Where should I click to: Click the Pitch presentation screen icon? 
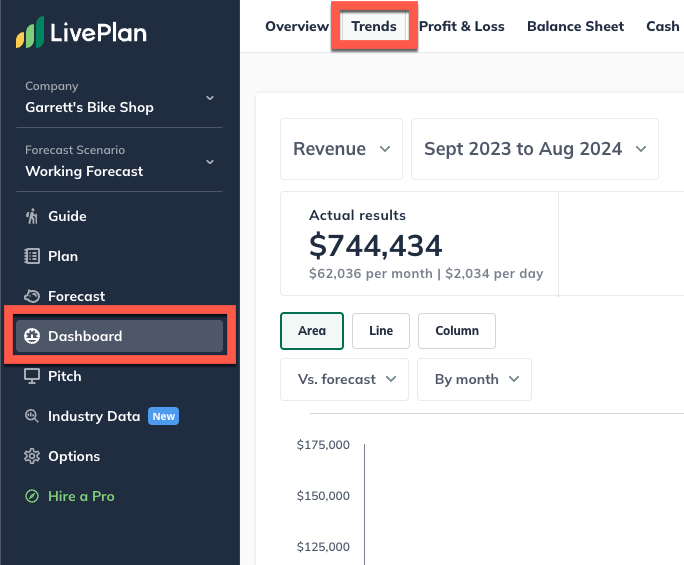tap(31, 376)
